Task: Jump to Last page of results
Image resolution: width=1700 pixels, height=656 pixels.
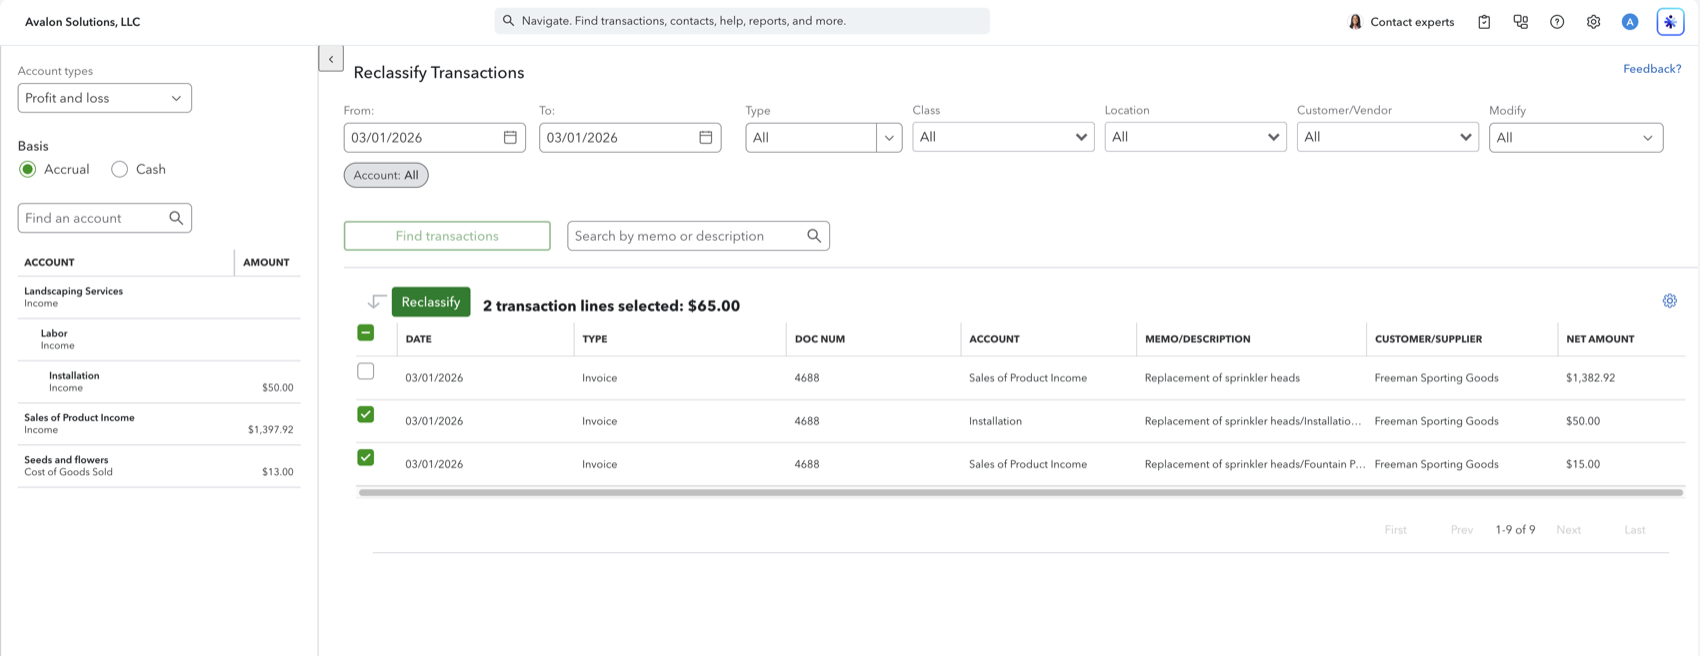Action: (x=1635, y=530)
